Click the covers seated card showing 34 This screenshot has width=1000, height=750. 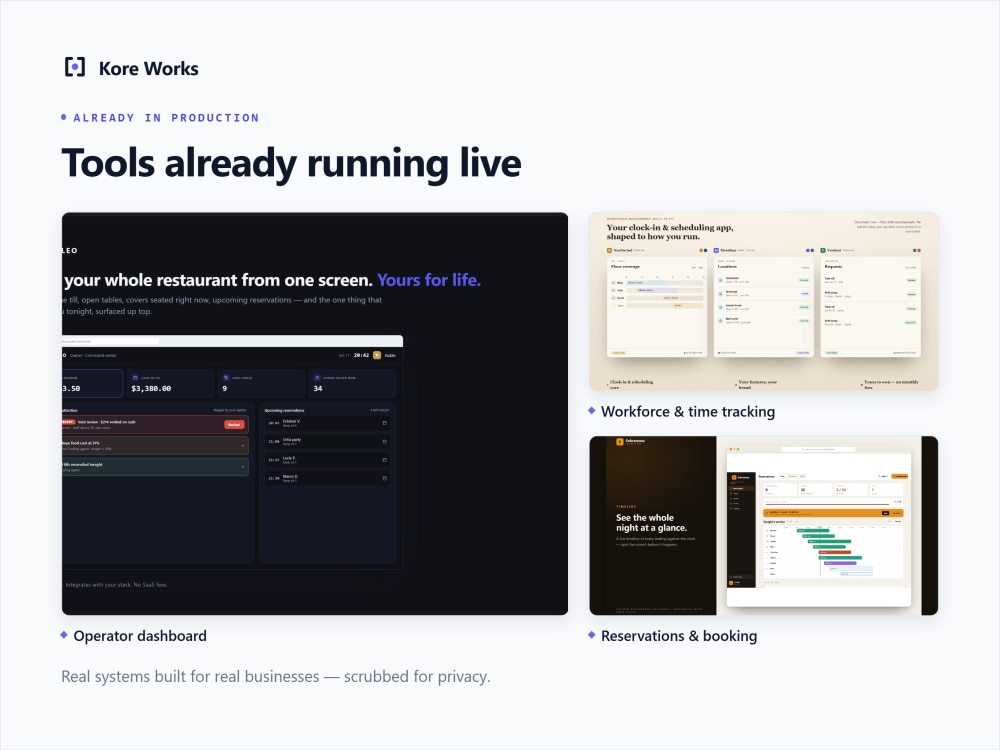point(352,383)
